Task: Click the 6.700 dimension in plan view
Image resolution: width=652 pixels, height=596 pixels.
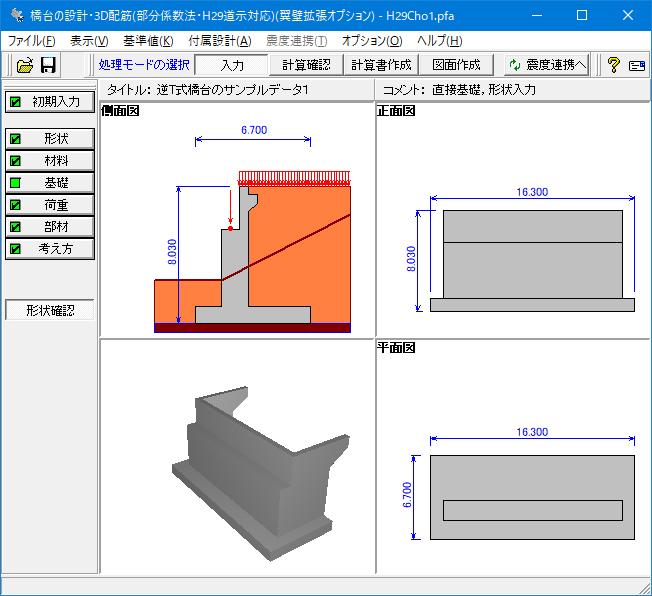Action: pyautogui.click(x=408, y=495)
